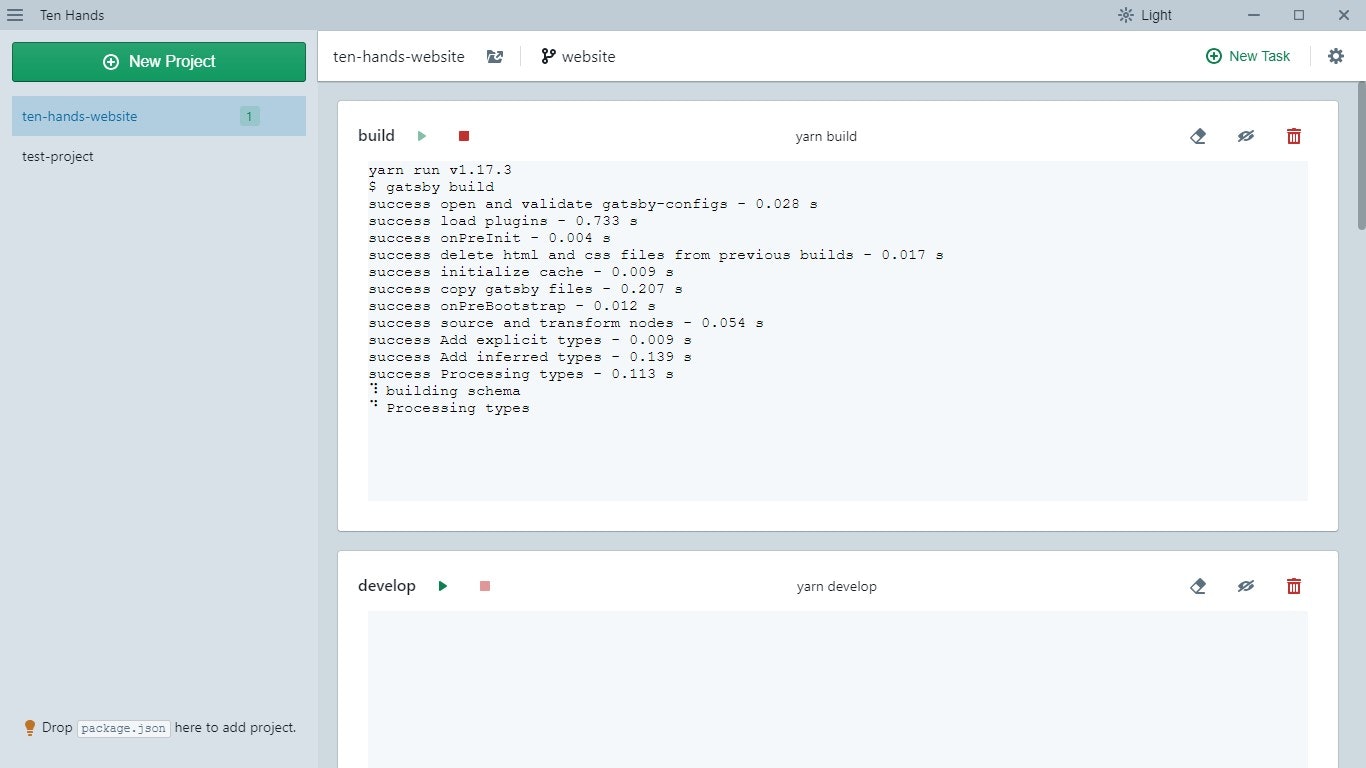Maximize the Ten Hands window
This screenshot has height=768, width=1366.
click(1299, 15)
